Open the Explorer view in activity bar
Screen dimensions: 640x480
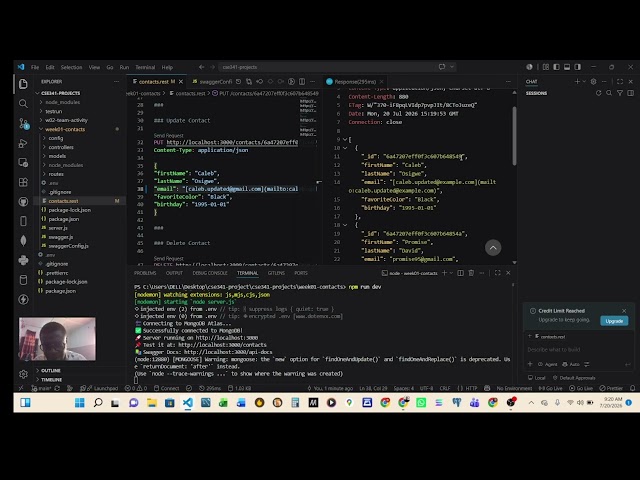(23, 84)
